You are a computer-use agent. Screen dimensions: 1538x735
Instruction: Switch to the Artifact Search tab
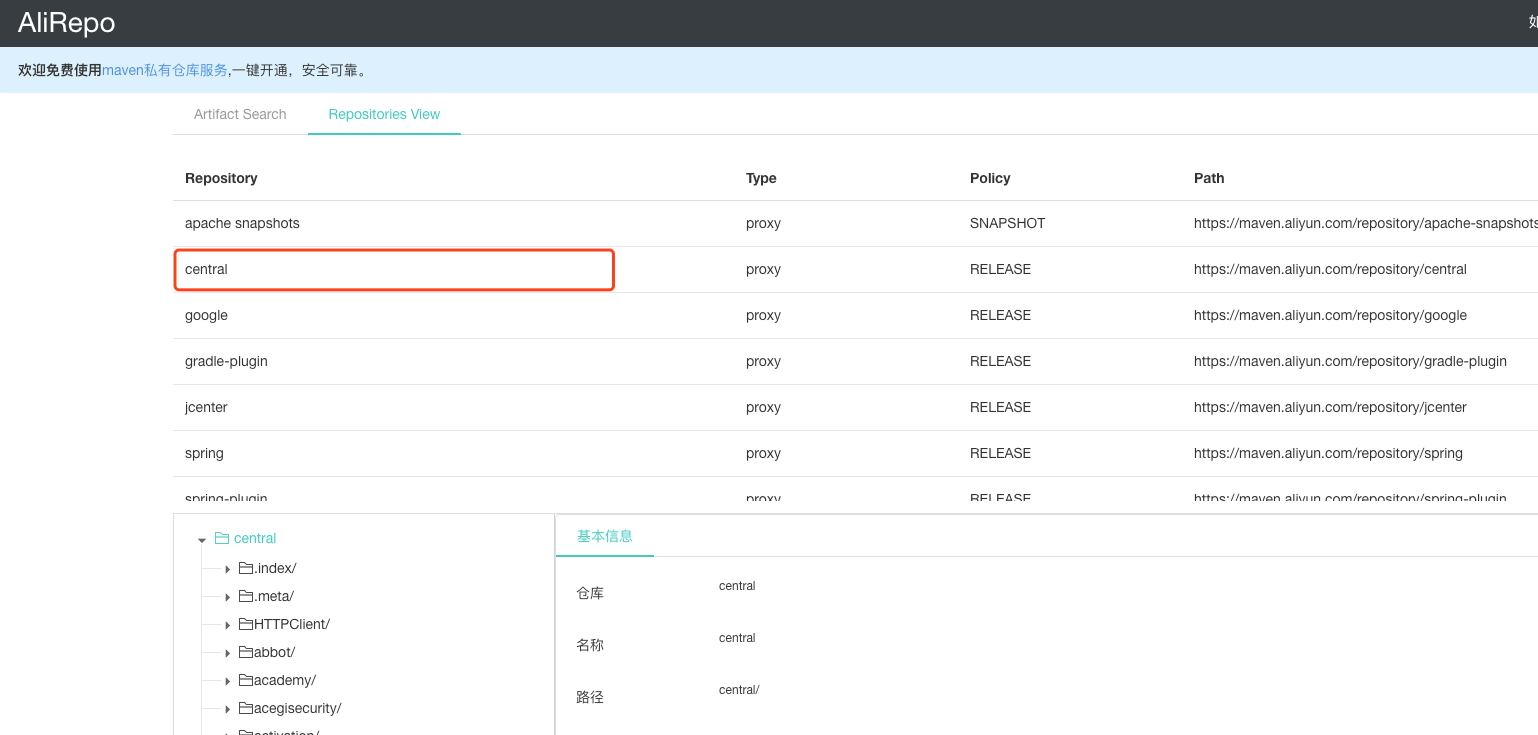pos(240,114)
